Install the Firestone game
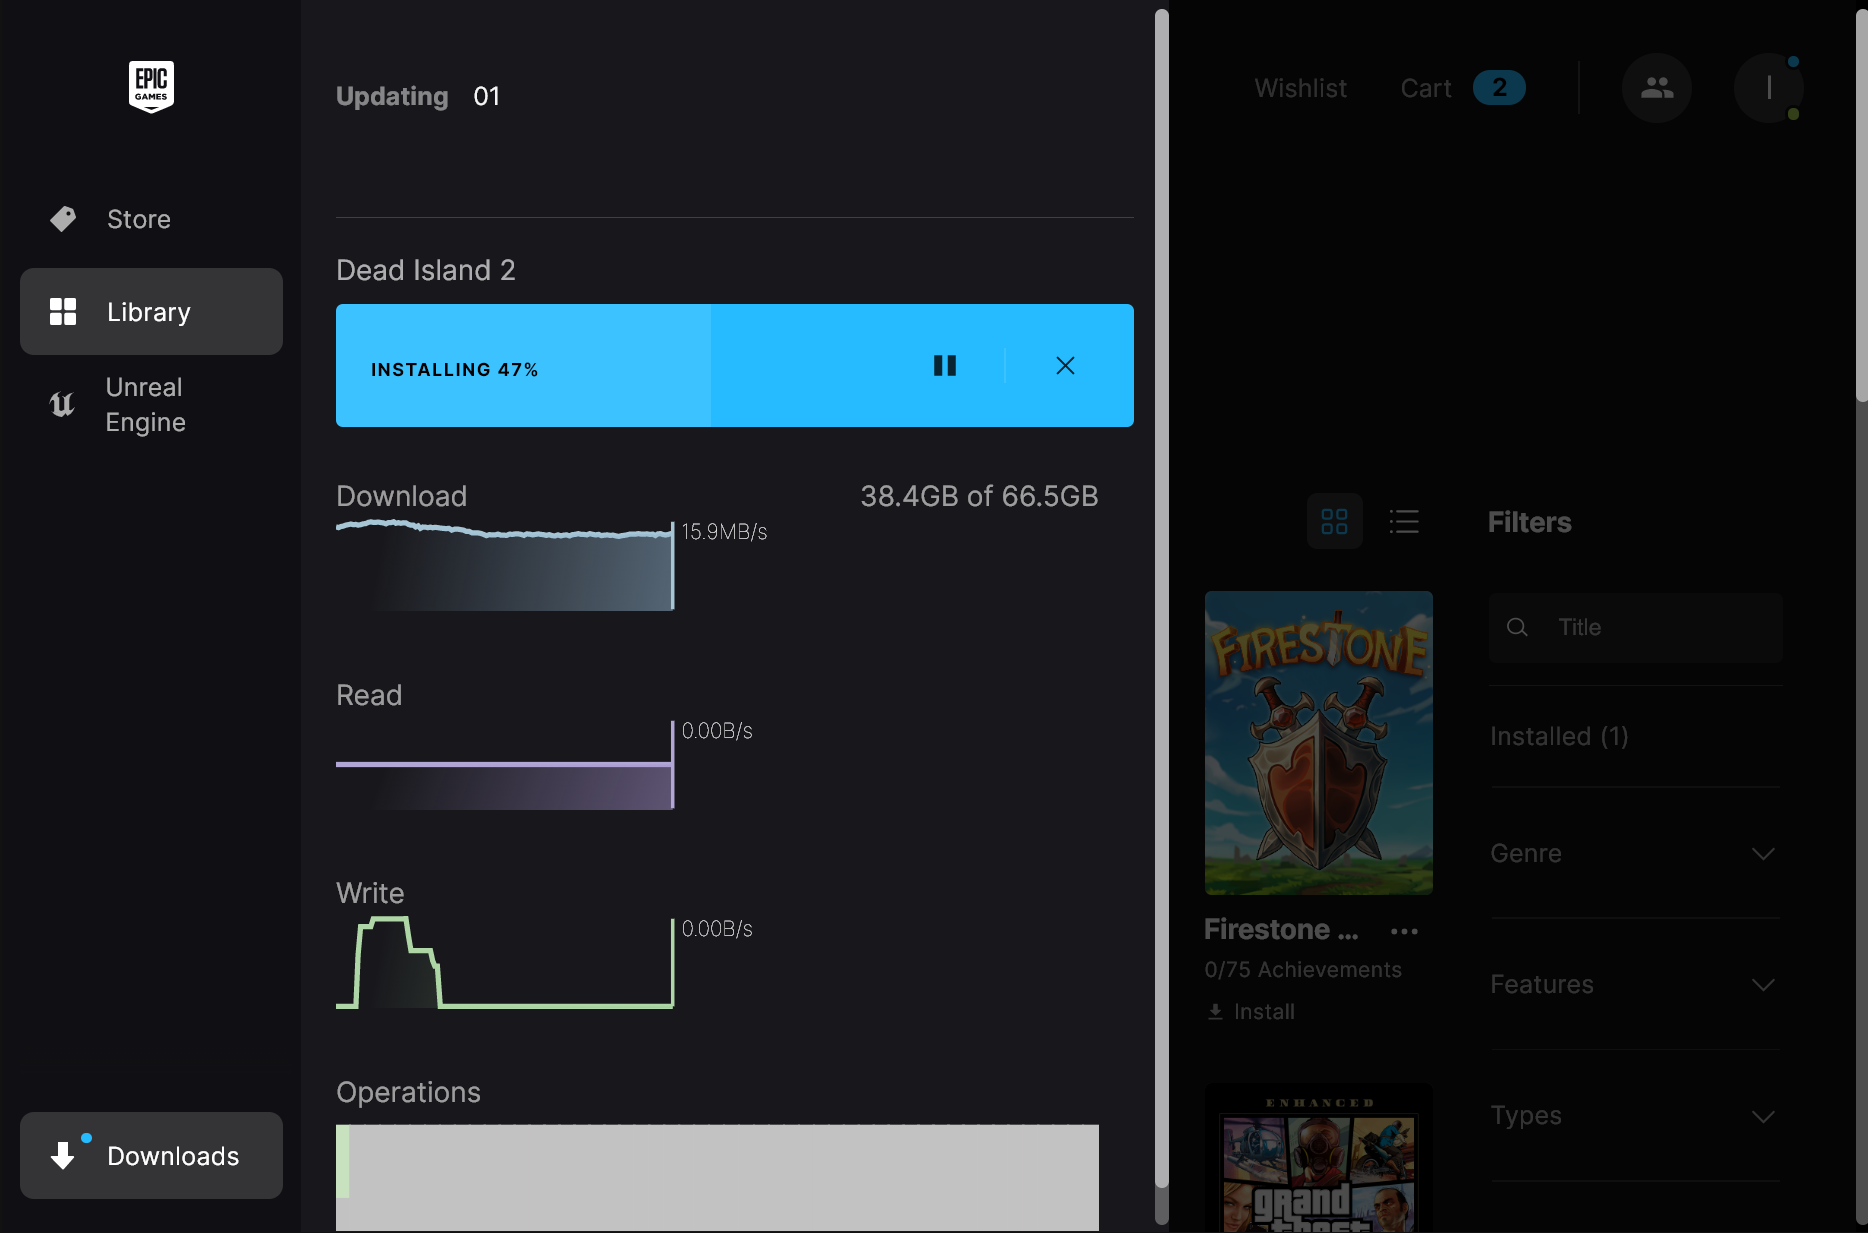This screenshot has height=1233, width=1868. (x=1251, y=1012)
